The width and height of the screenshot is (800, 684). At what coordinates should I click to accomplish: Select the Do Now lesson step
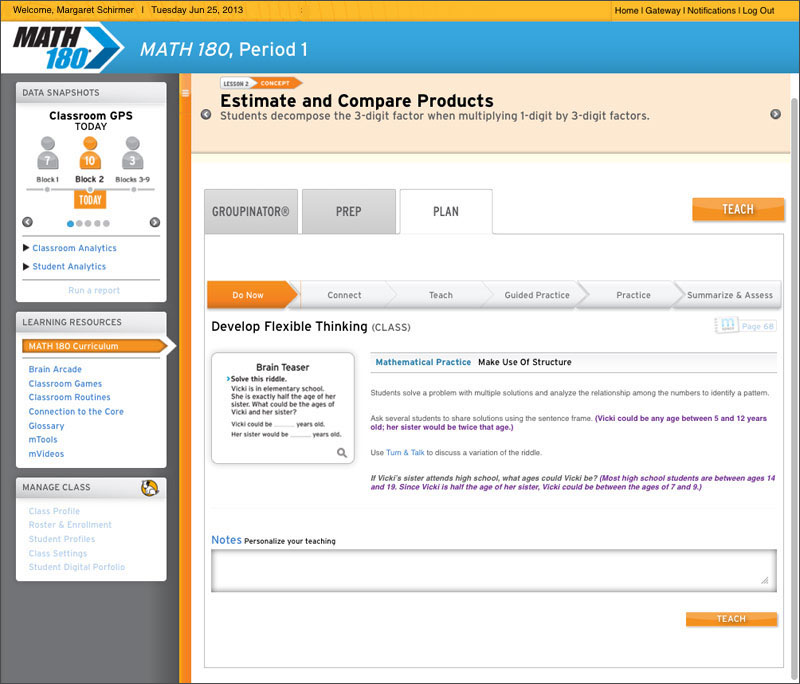click(x=248, y=295)
